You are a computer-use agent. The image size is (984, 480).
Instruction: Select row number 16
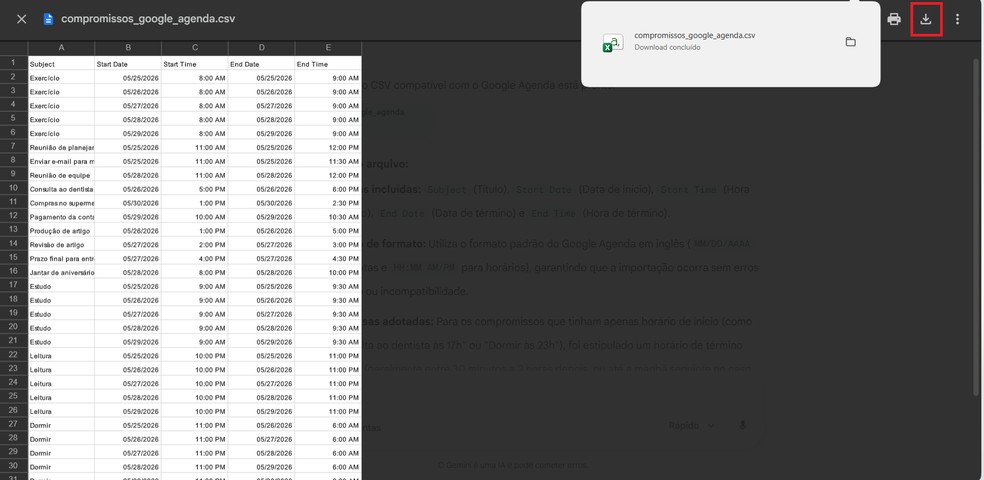pyautogui.click(x=14, y=272)
